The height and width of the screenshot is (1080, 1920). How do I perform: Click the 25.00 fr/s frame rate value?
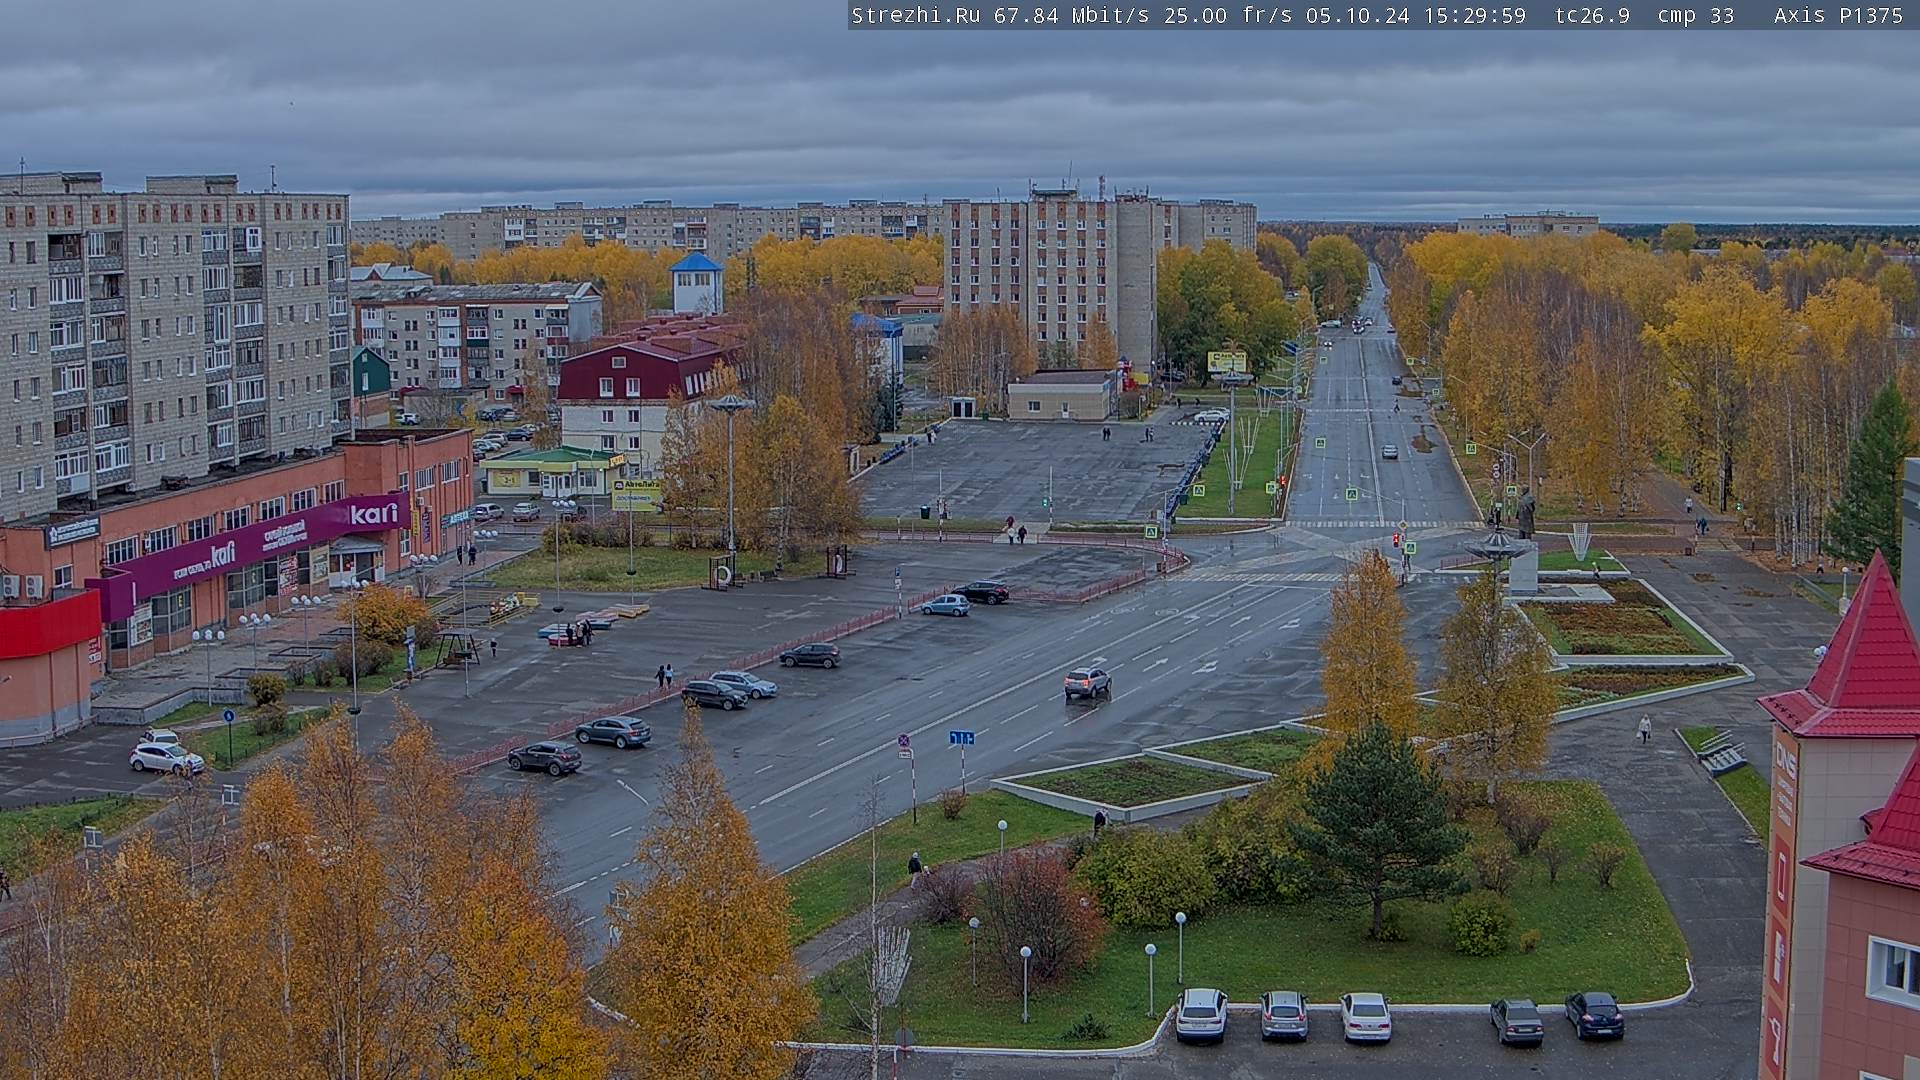1228,15
